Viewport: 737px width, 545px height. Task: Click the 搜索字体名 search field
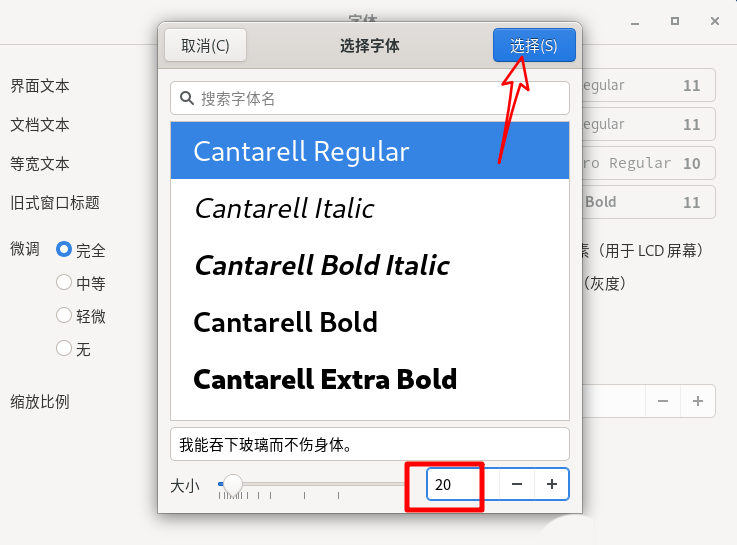[x=380, y=99]
